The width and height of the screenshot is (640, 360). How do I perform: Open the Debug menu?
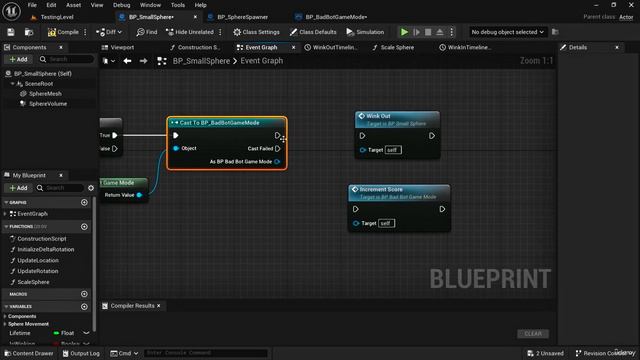tap(121, 5)
